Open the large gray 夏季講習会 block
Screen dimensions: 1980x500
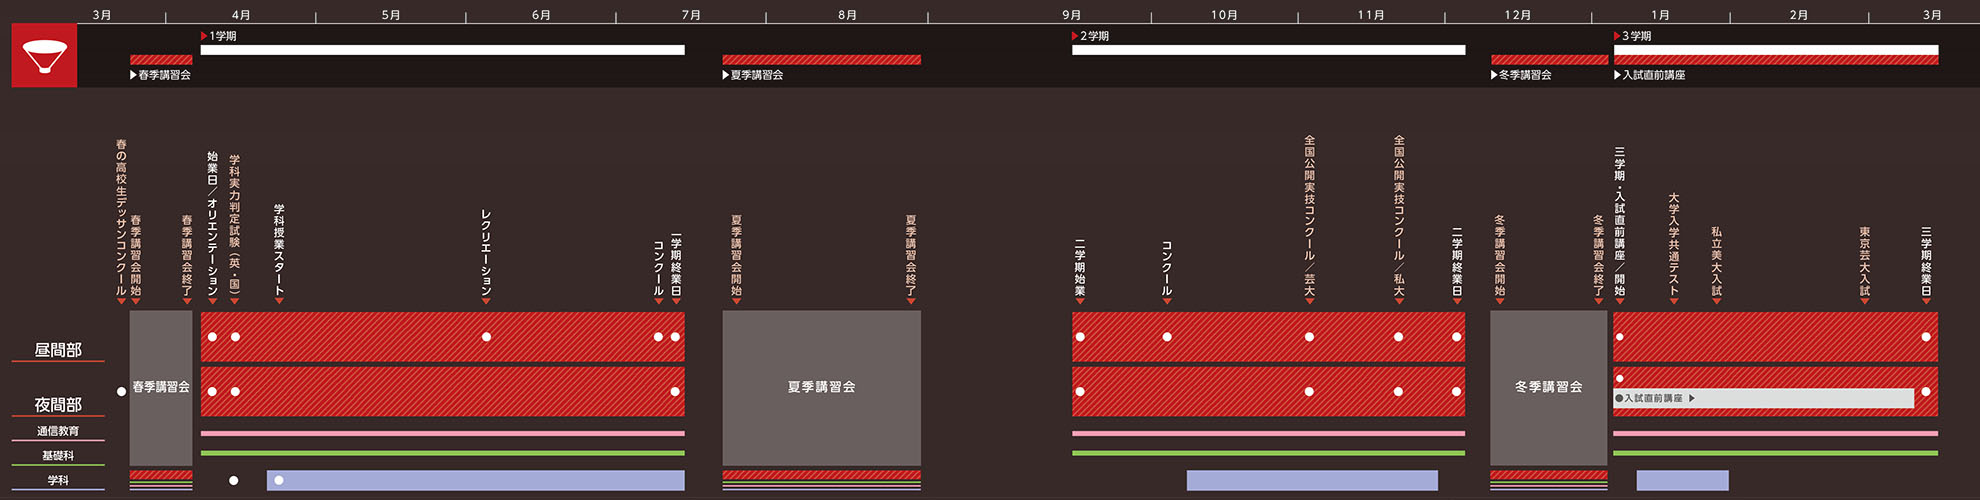pyautogui.click(x=821, y=387)
